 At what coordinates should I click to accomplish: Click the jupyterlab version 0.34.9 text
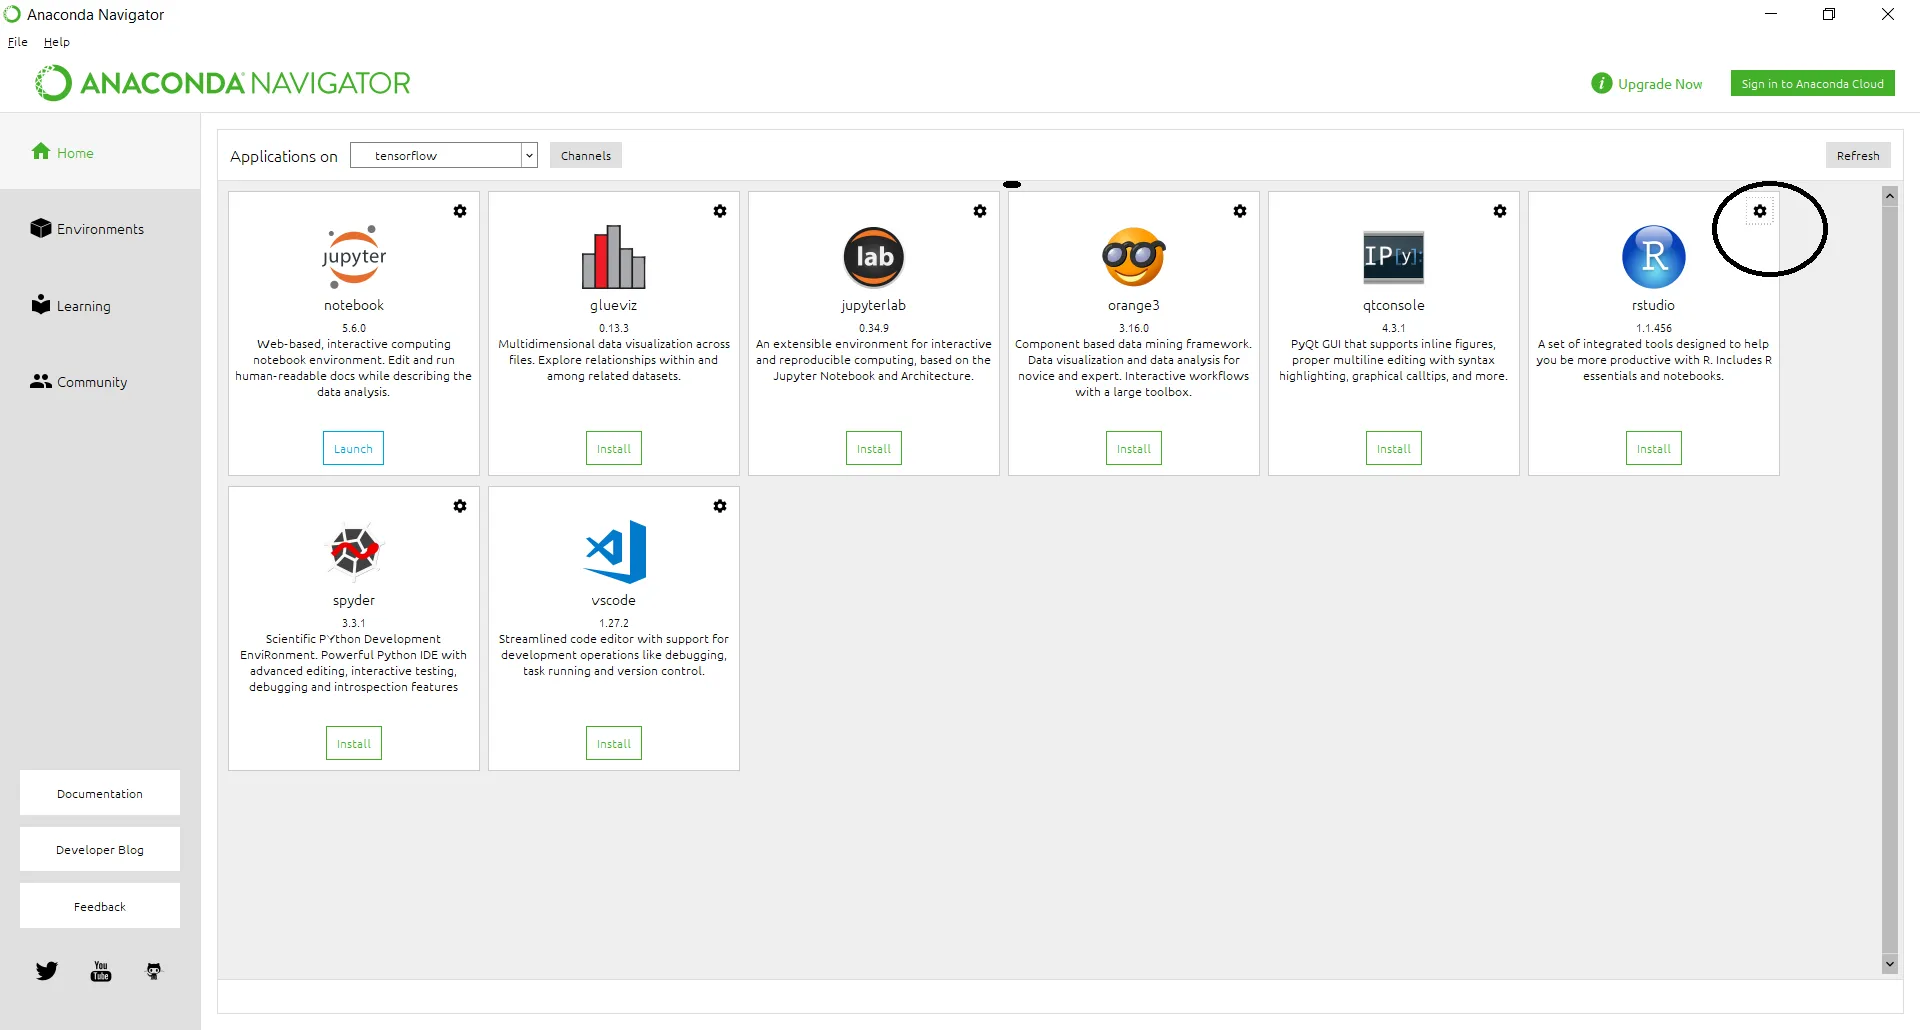point(874,328)
